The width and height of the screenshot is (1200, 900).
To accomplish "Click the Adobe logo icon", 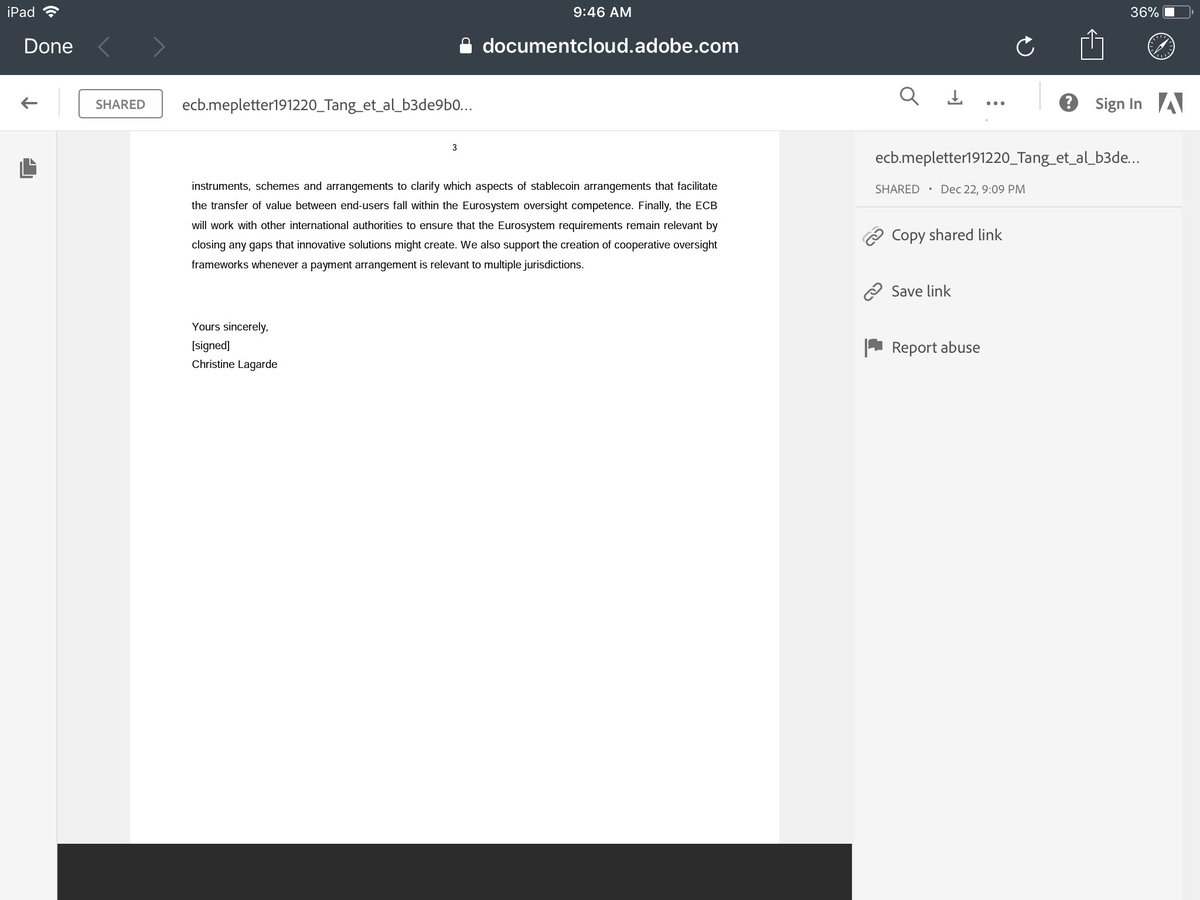I will (x=1170, y=103).
